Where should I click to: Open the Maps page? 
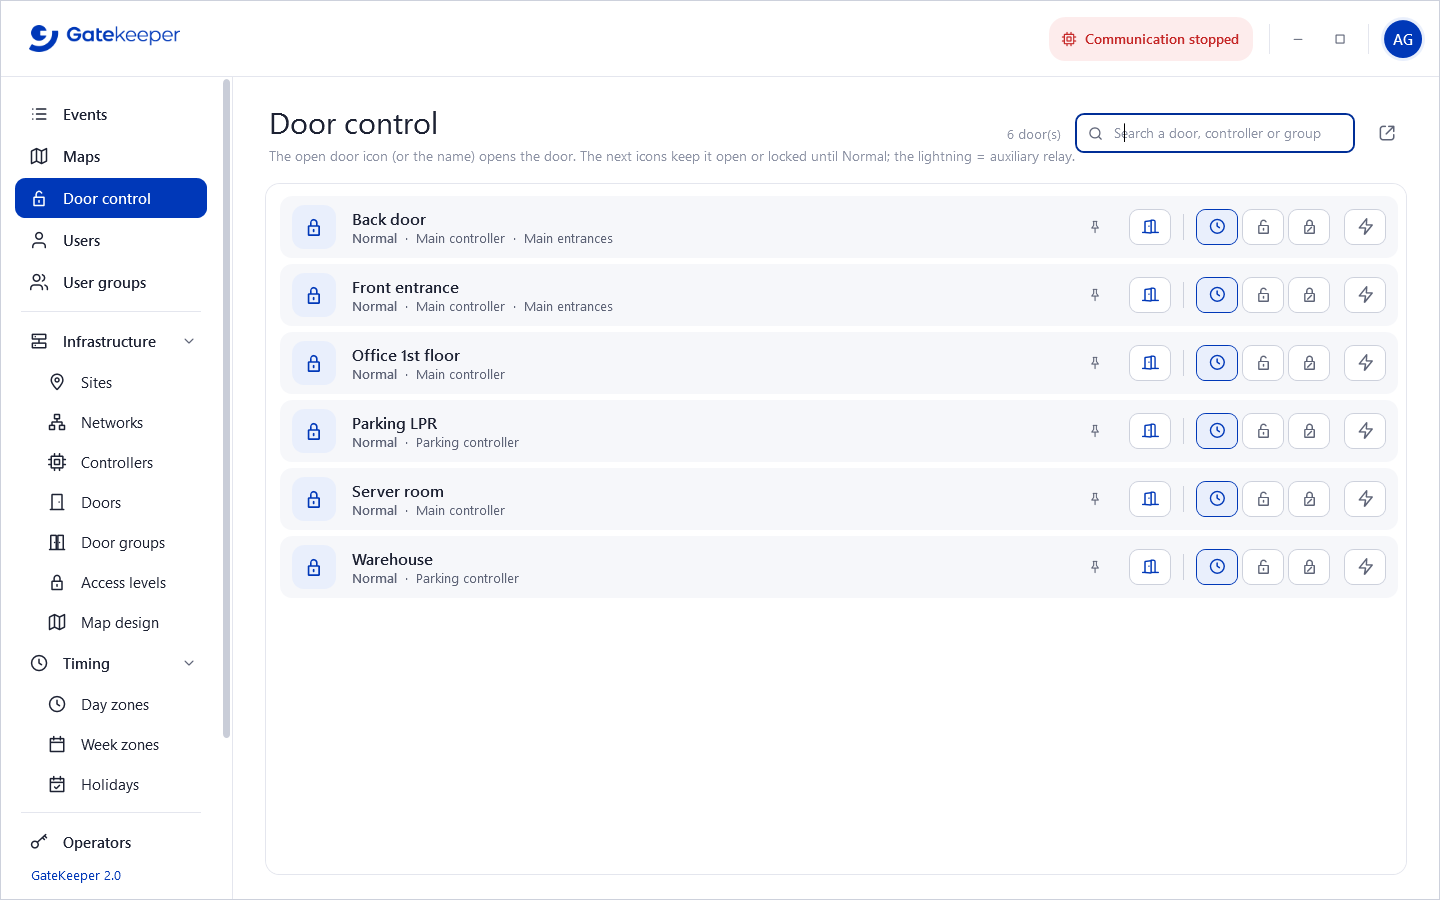point(111,156)
